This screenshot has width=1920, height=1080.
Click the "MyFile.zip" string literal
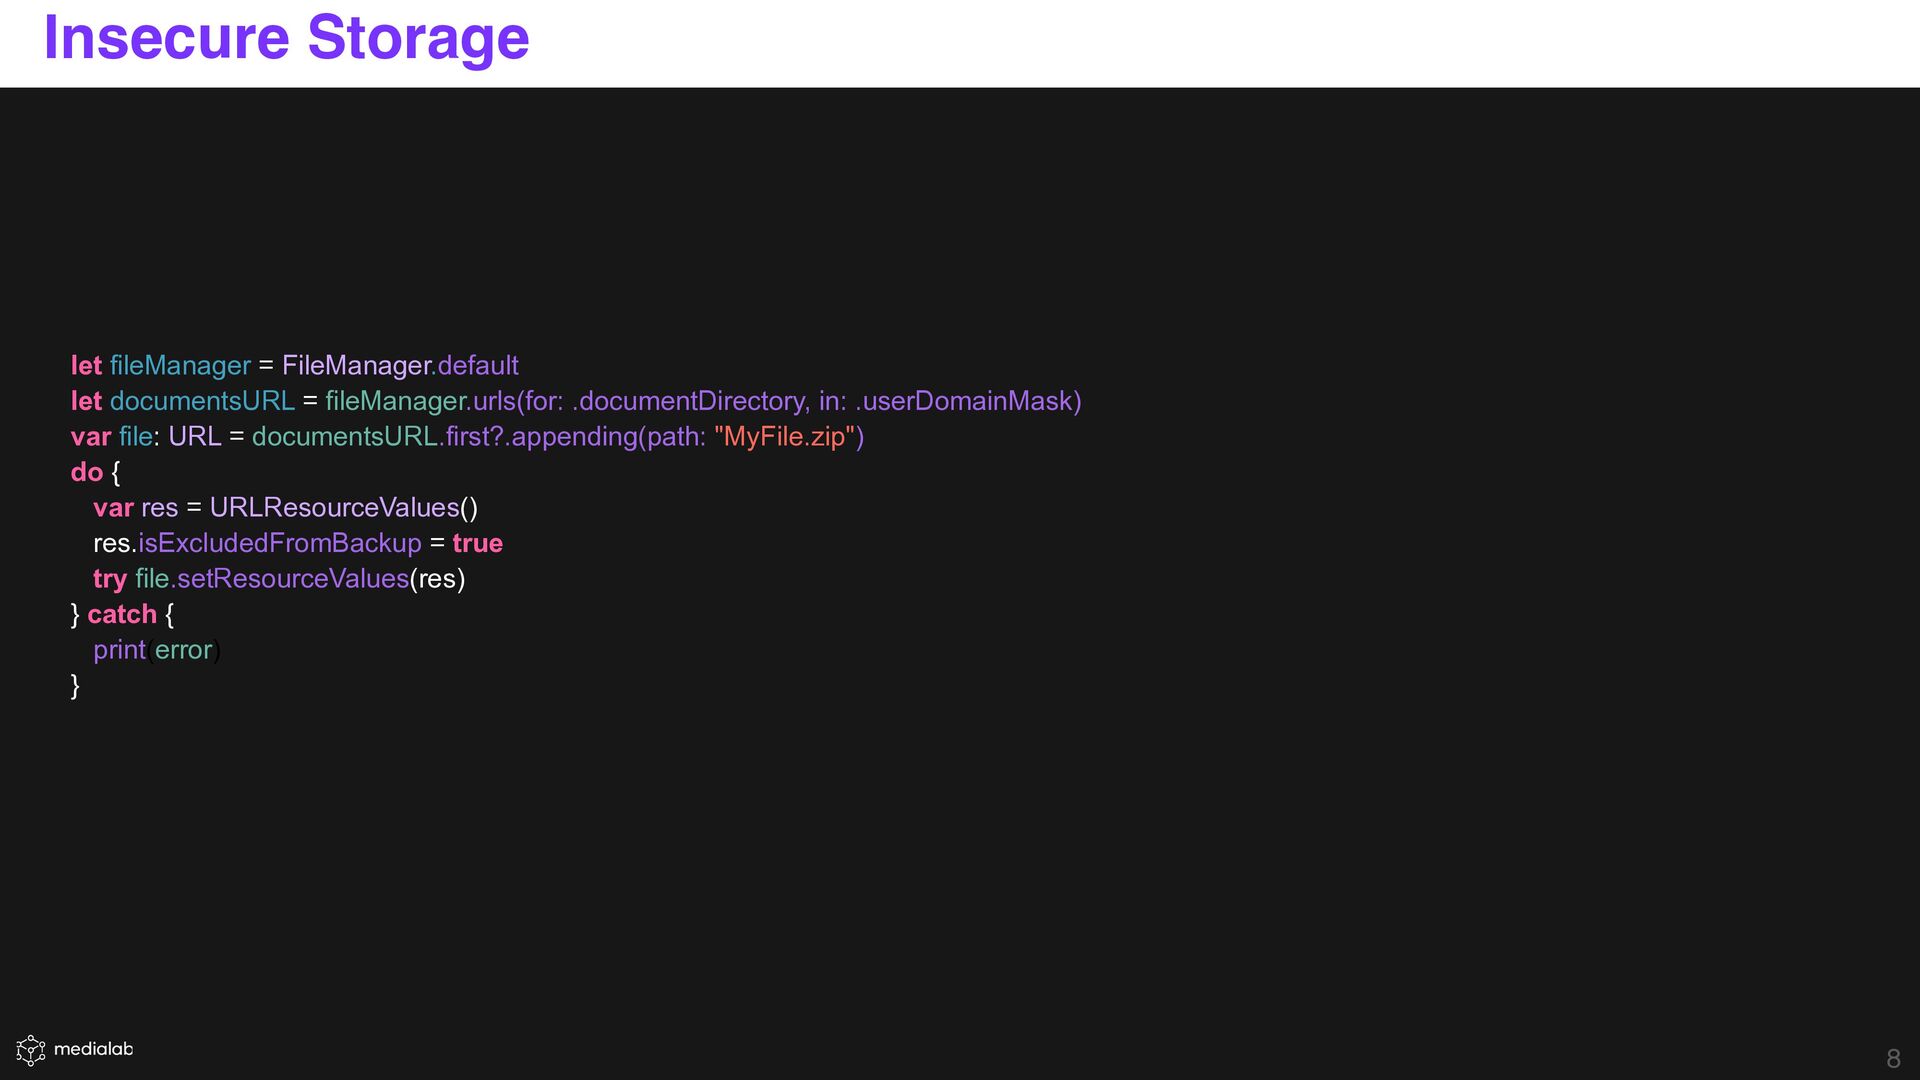click(x=785, y=437)
